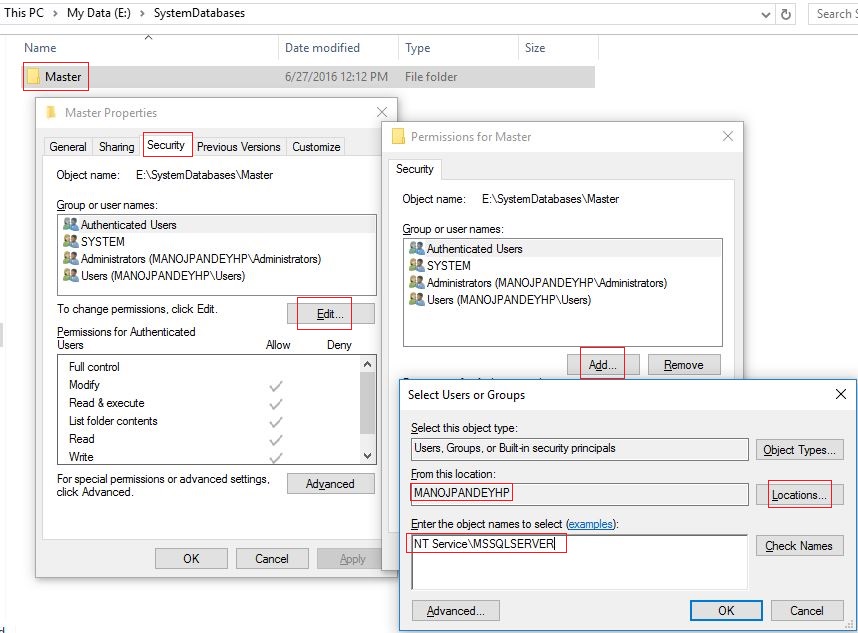Close the Master Properties dialog
This screenshot has height=633, width=858.
(x=382, y=112)
